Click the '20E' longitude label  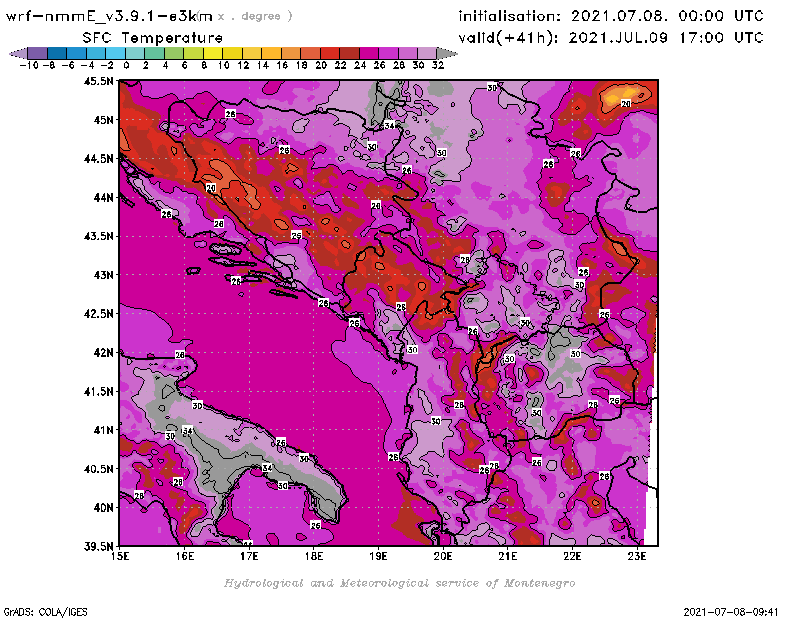443,556
